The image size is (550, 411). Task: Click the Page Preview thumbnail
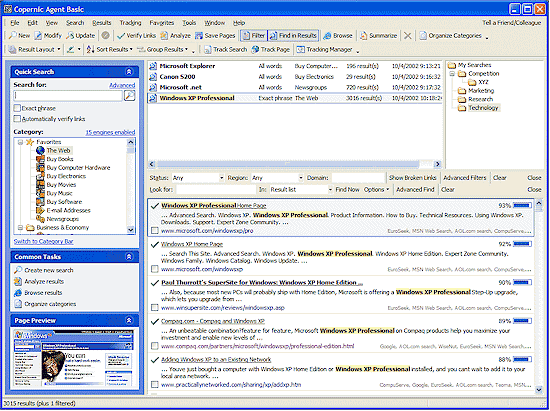(74, 358)
